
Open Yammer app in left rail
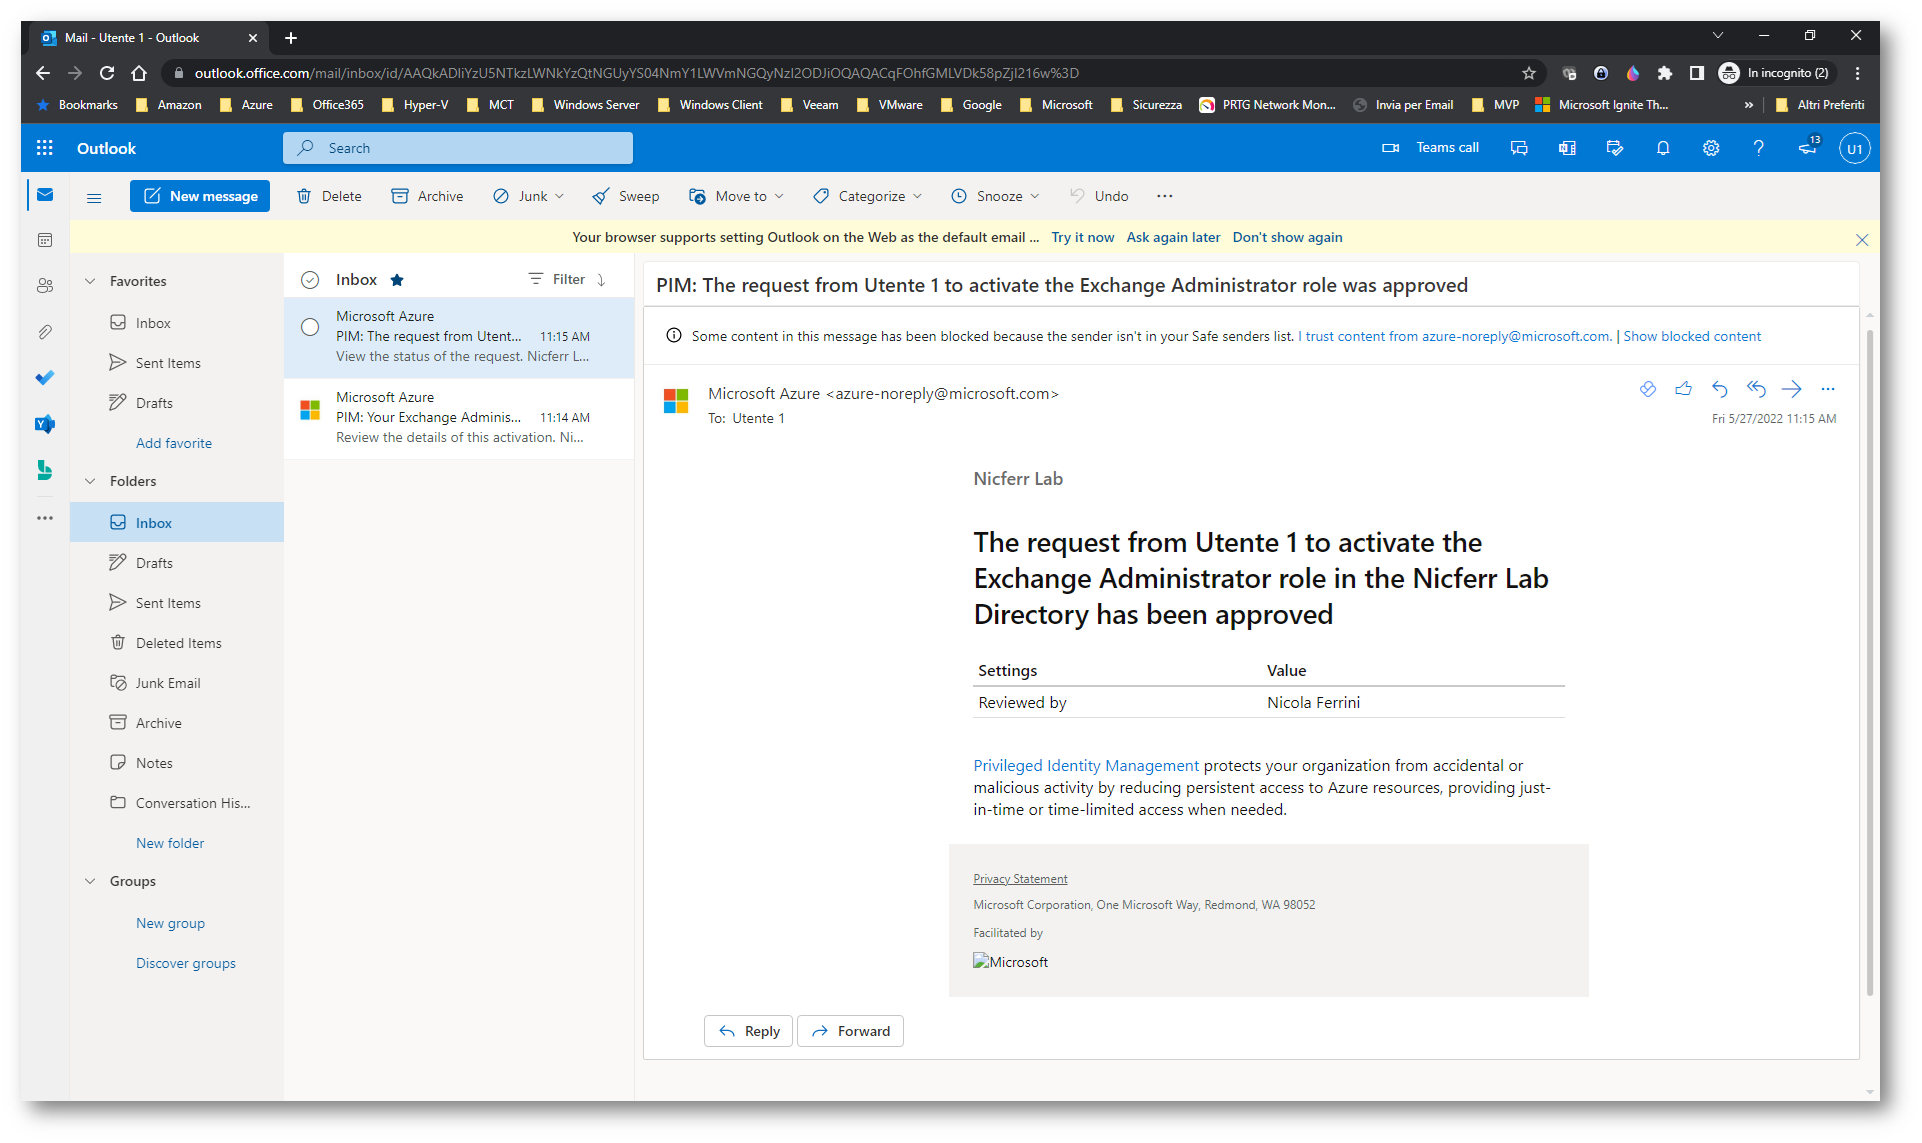[x=45, y=424]
